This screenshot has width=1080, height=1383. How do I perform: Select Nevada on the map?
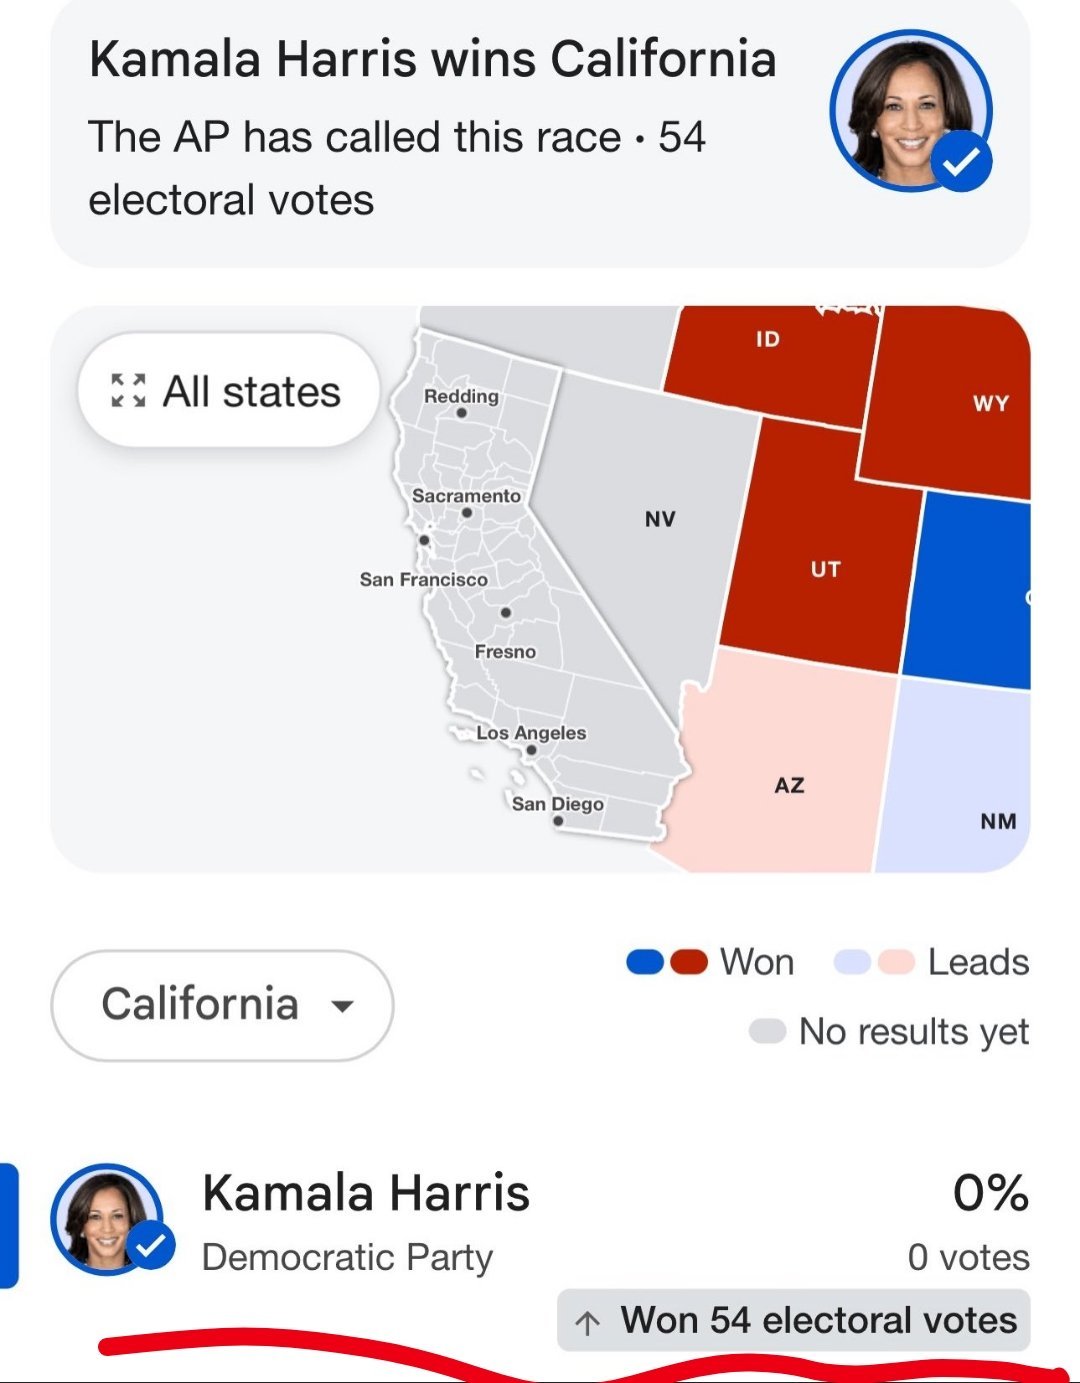[659, 519]
